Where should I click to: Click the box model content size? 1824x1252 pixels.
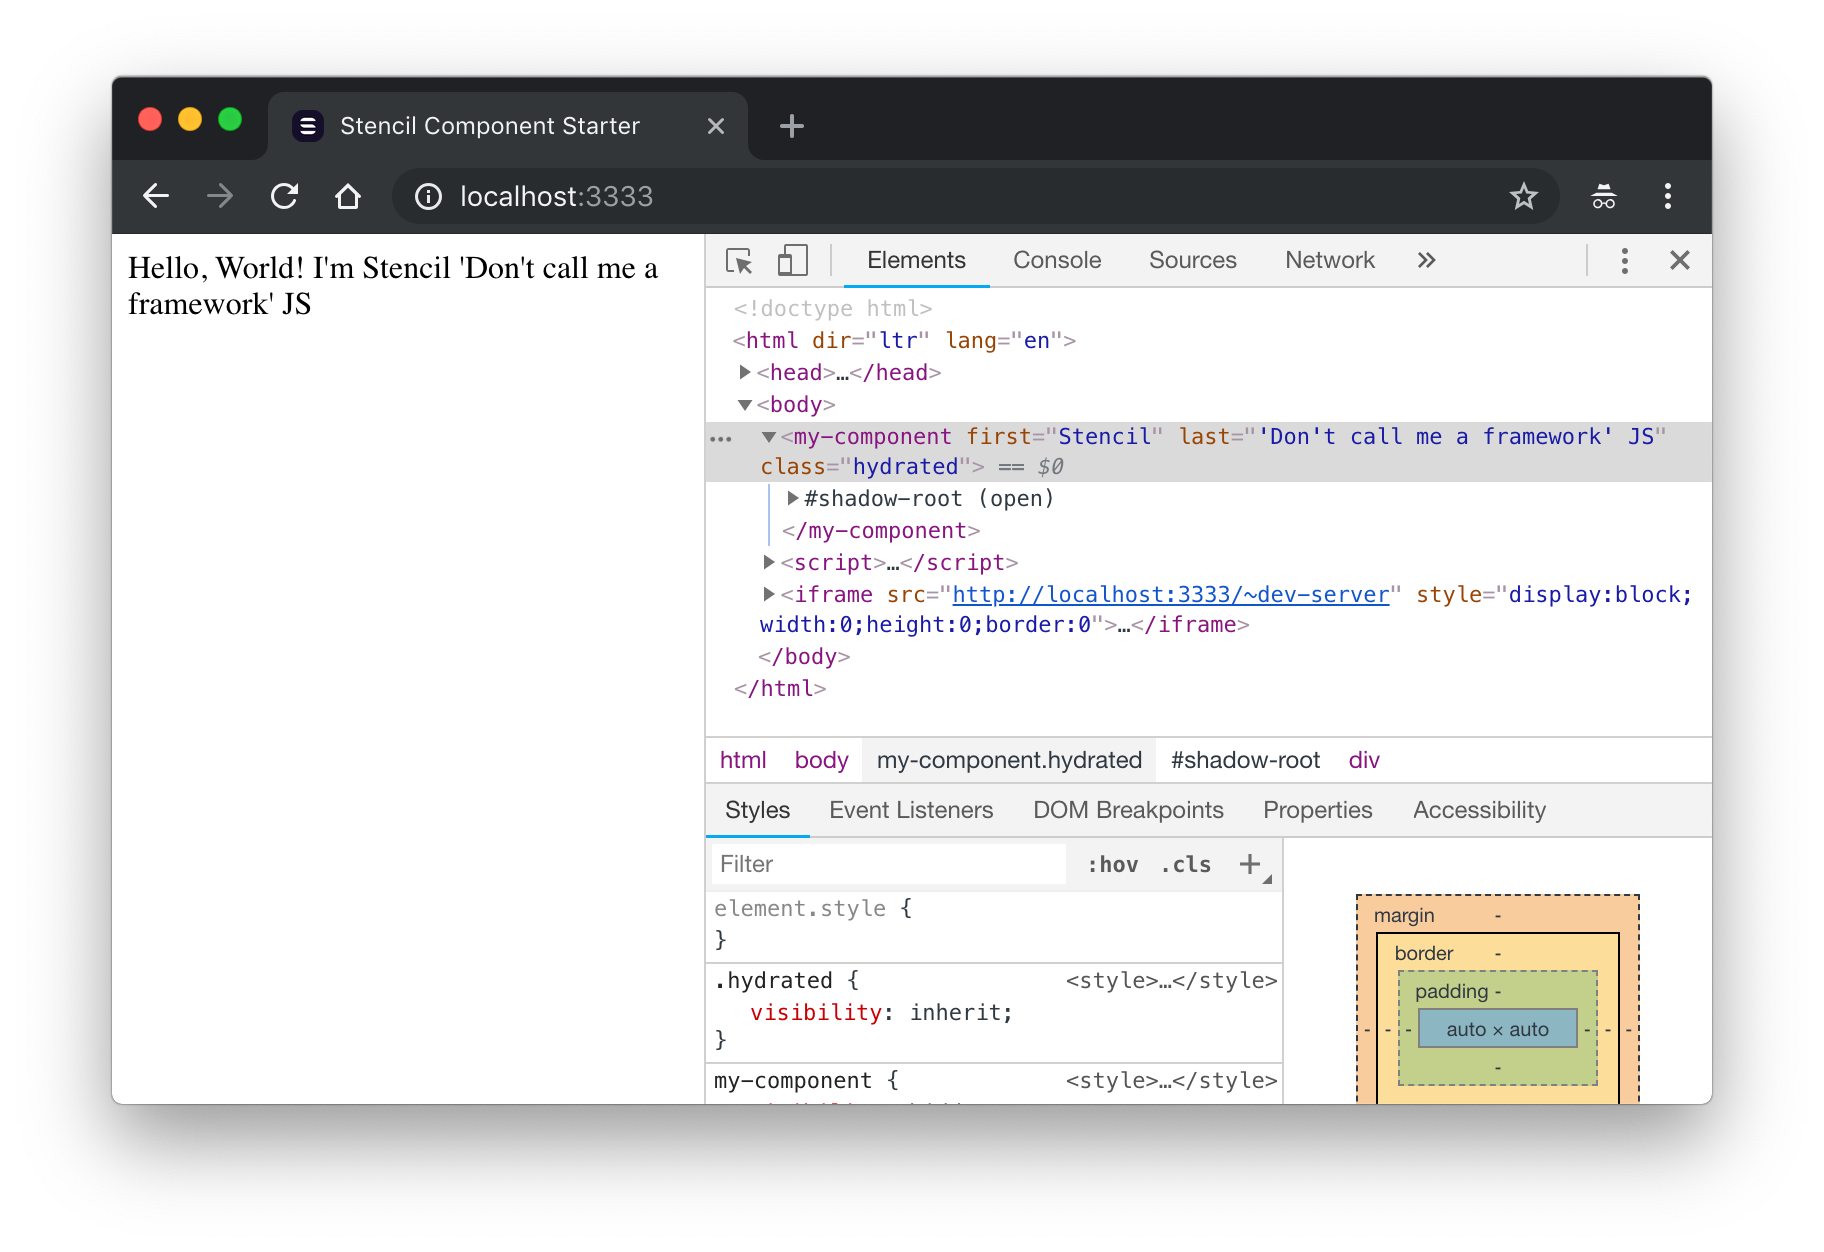click(x=1497, y=1029)
